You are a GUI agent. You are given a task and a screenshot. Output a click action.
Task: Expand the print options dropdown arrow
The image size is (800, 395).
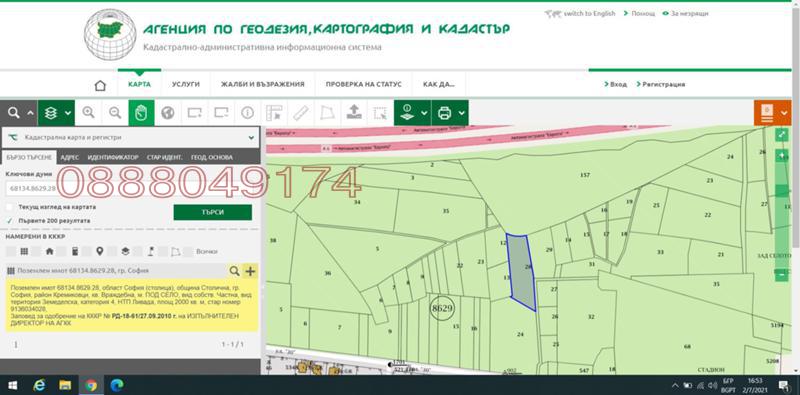[462, 113]
